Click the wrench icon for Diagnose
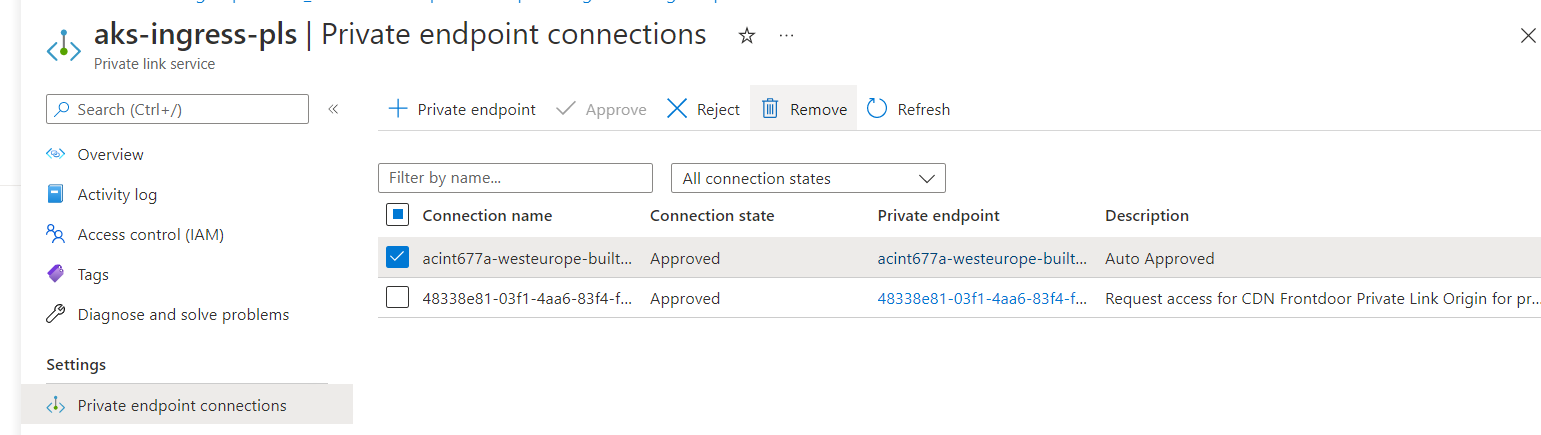 56,314
